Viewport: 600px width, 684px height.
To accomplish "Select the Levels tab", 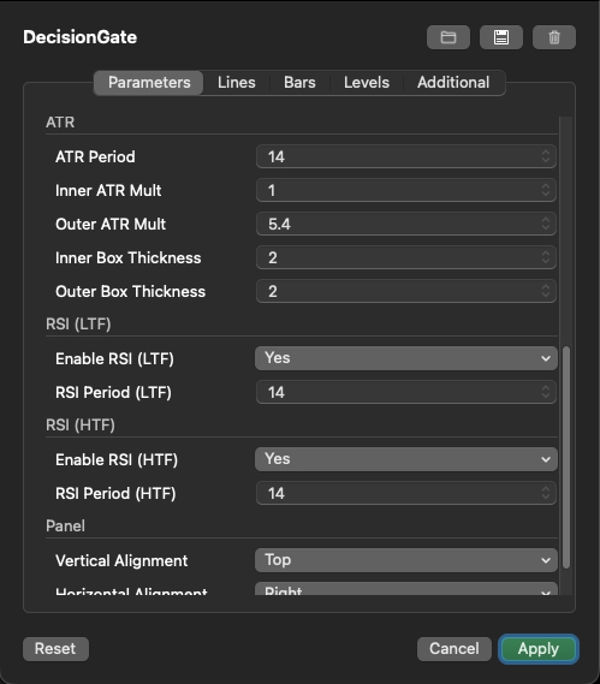I will point(366,83).
